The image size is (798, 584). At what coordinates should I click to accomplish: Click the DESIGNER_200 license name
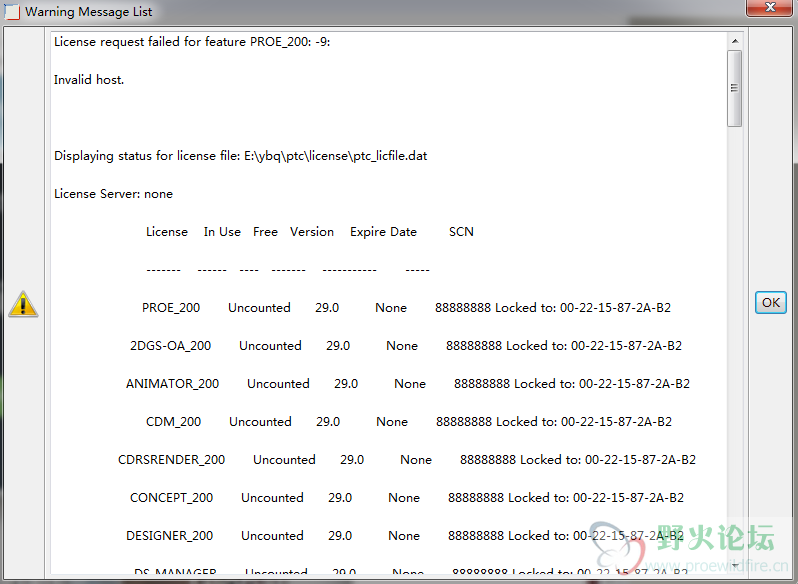[169, 536]
